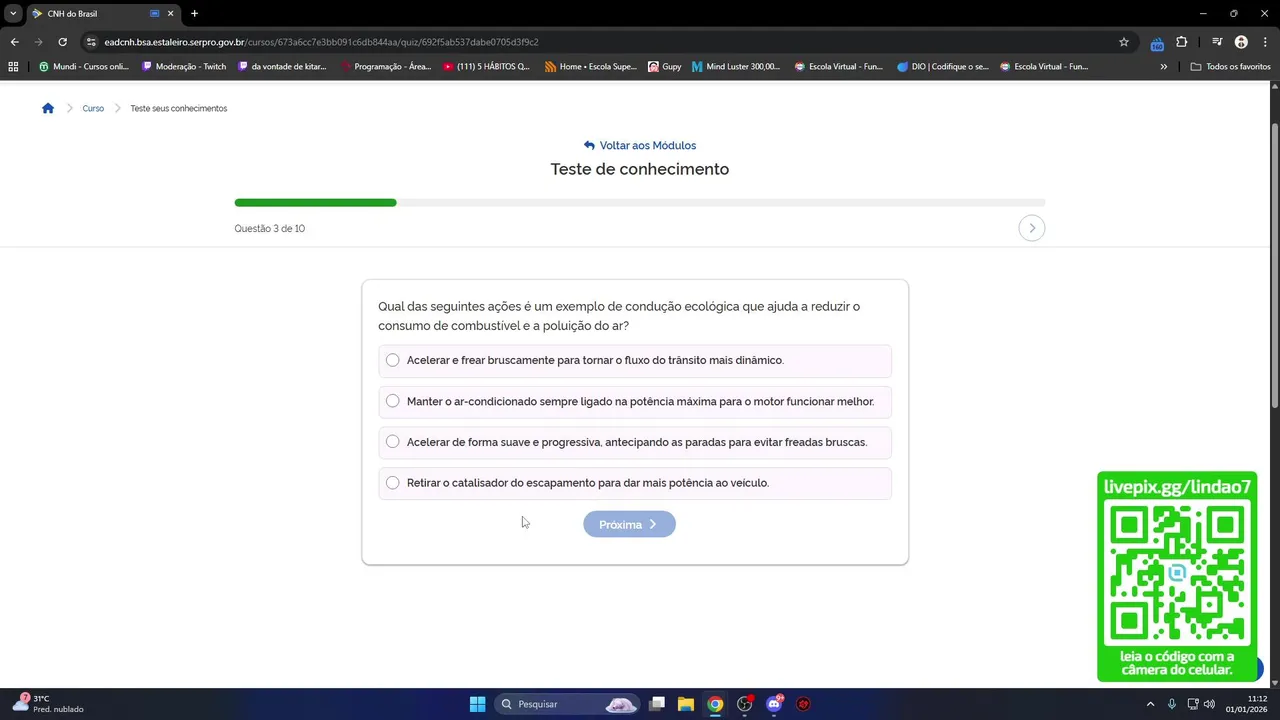Viewport: 1280px width, 720px height.
Task: Open a new browser tab
Action: [194, 13]
